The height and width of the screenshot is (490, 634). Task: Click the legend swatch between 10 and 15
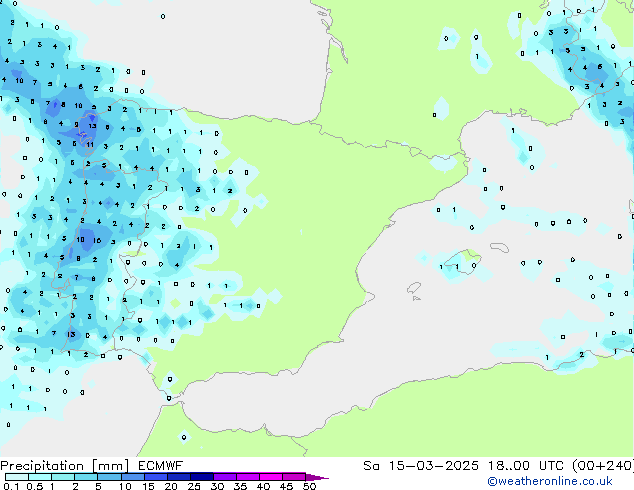pos(132,477)
